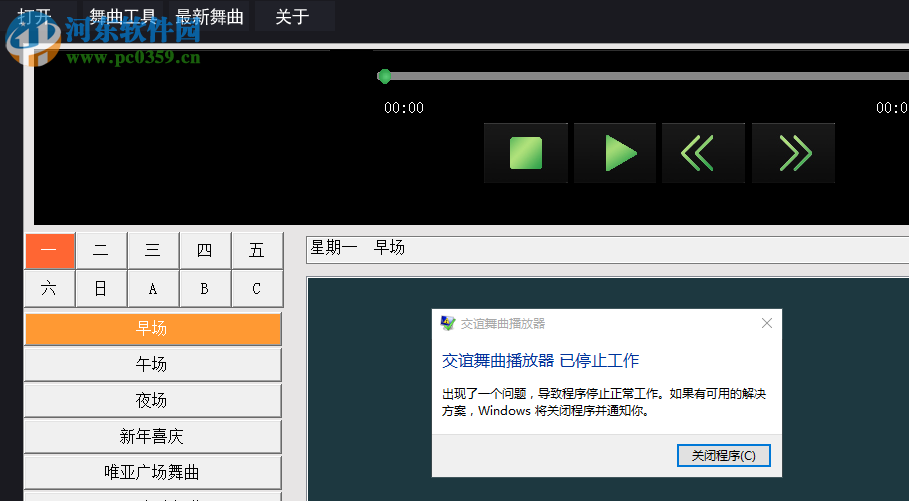Select the 四 day button
The width and height of the screenshot is (909, 501).
205,250
